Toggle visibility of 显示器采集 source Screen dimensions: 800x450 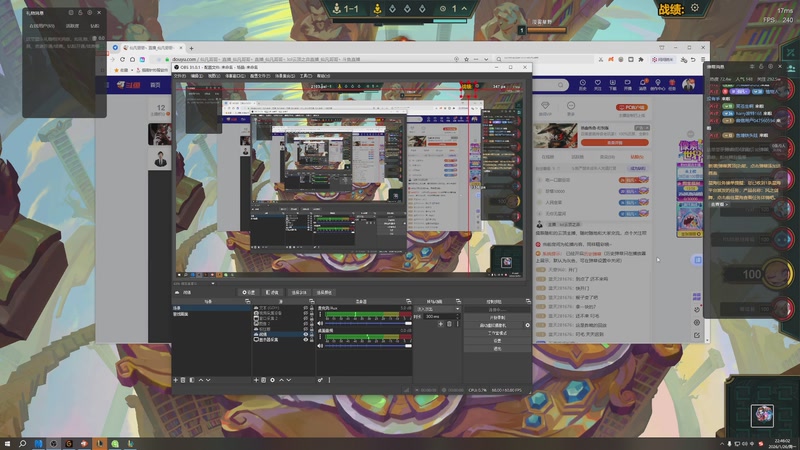tap(306, 340)
